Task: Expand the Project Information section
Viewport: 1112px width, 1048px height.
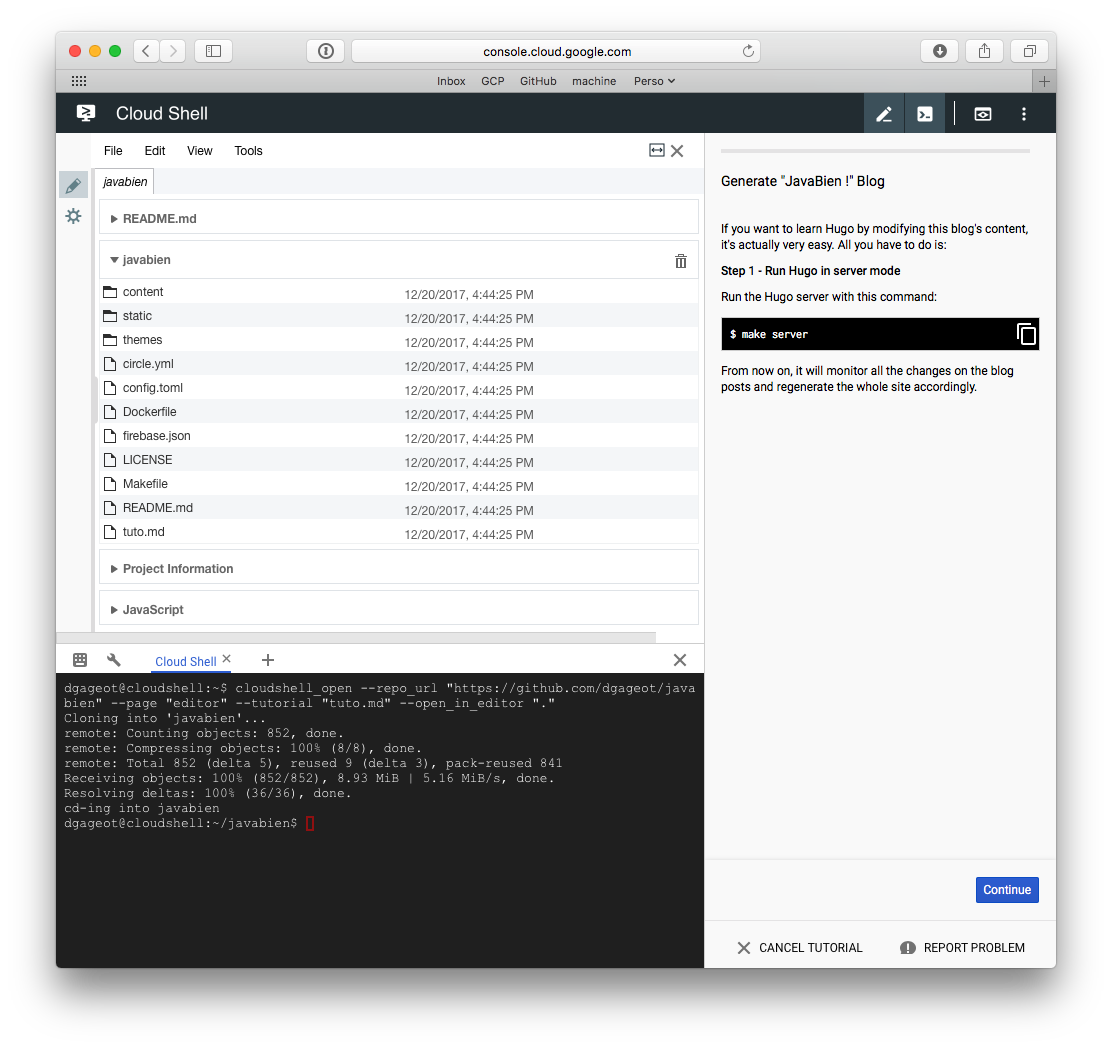Action: [x=399, y=569]
